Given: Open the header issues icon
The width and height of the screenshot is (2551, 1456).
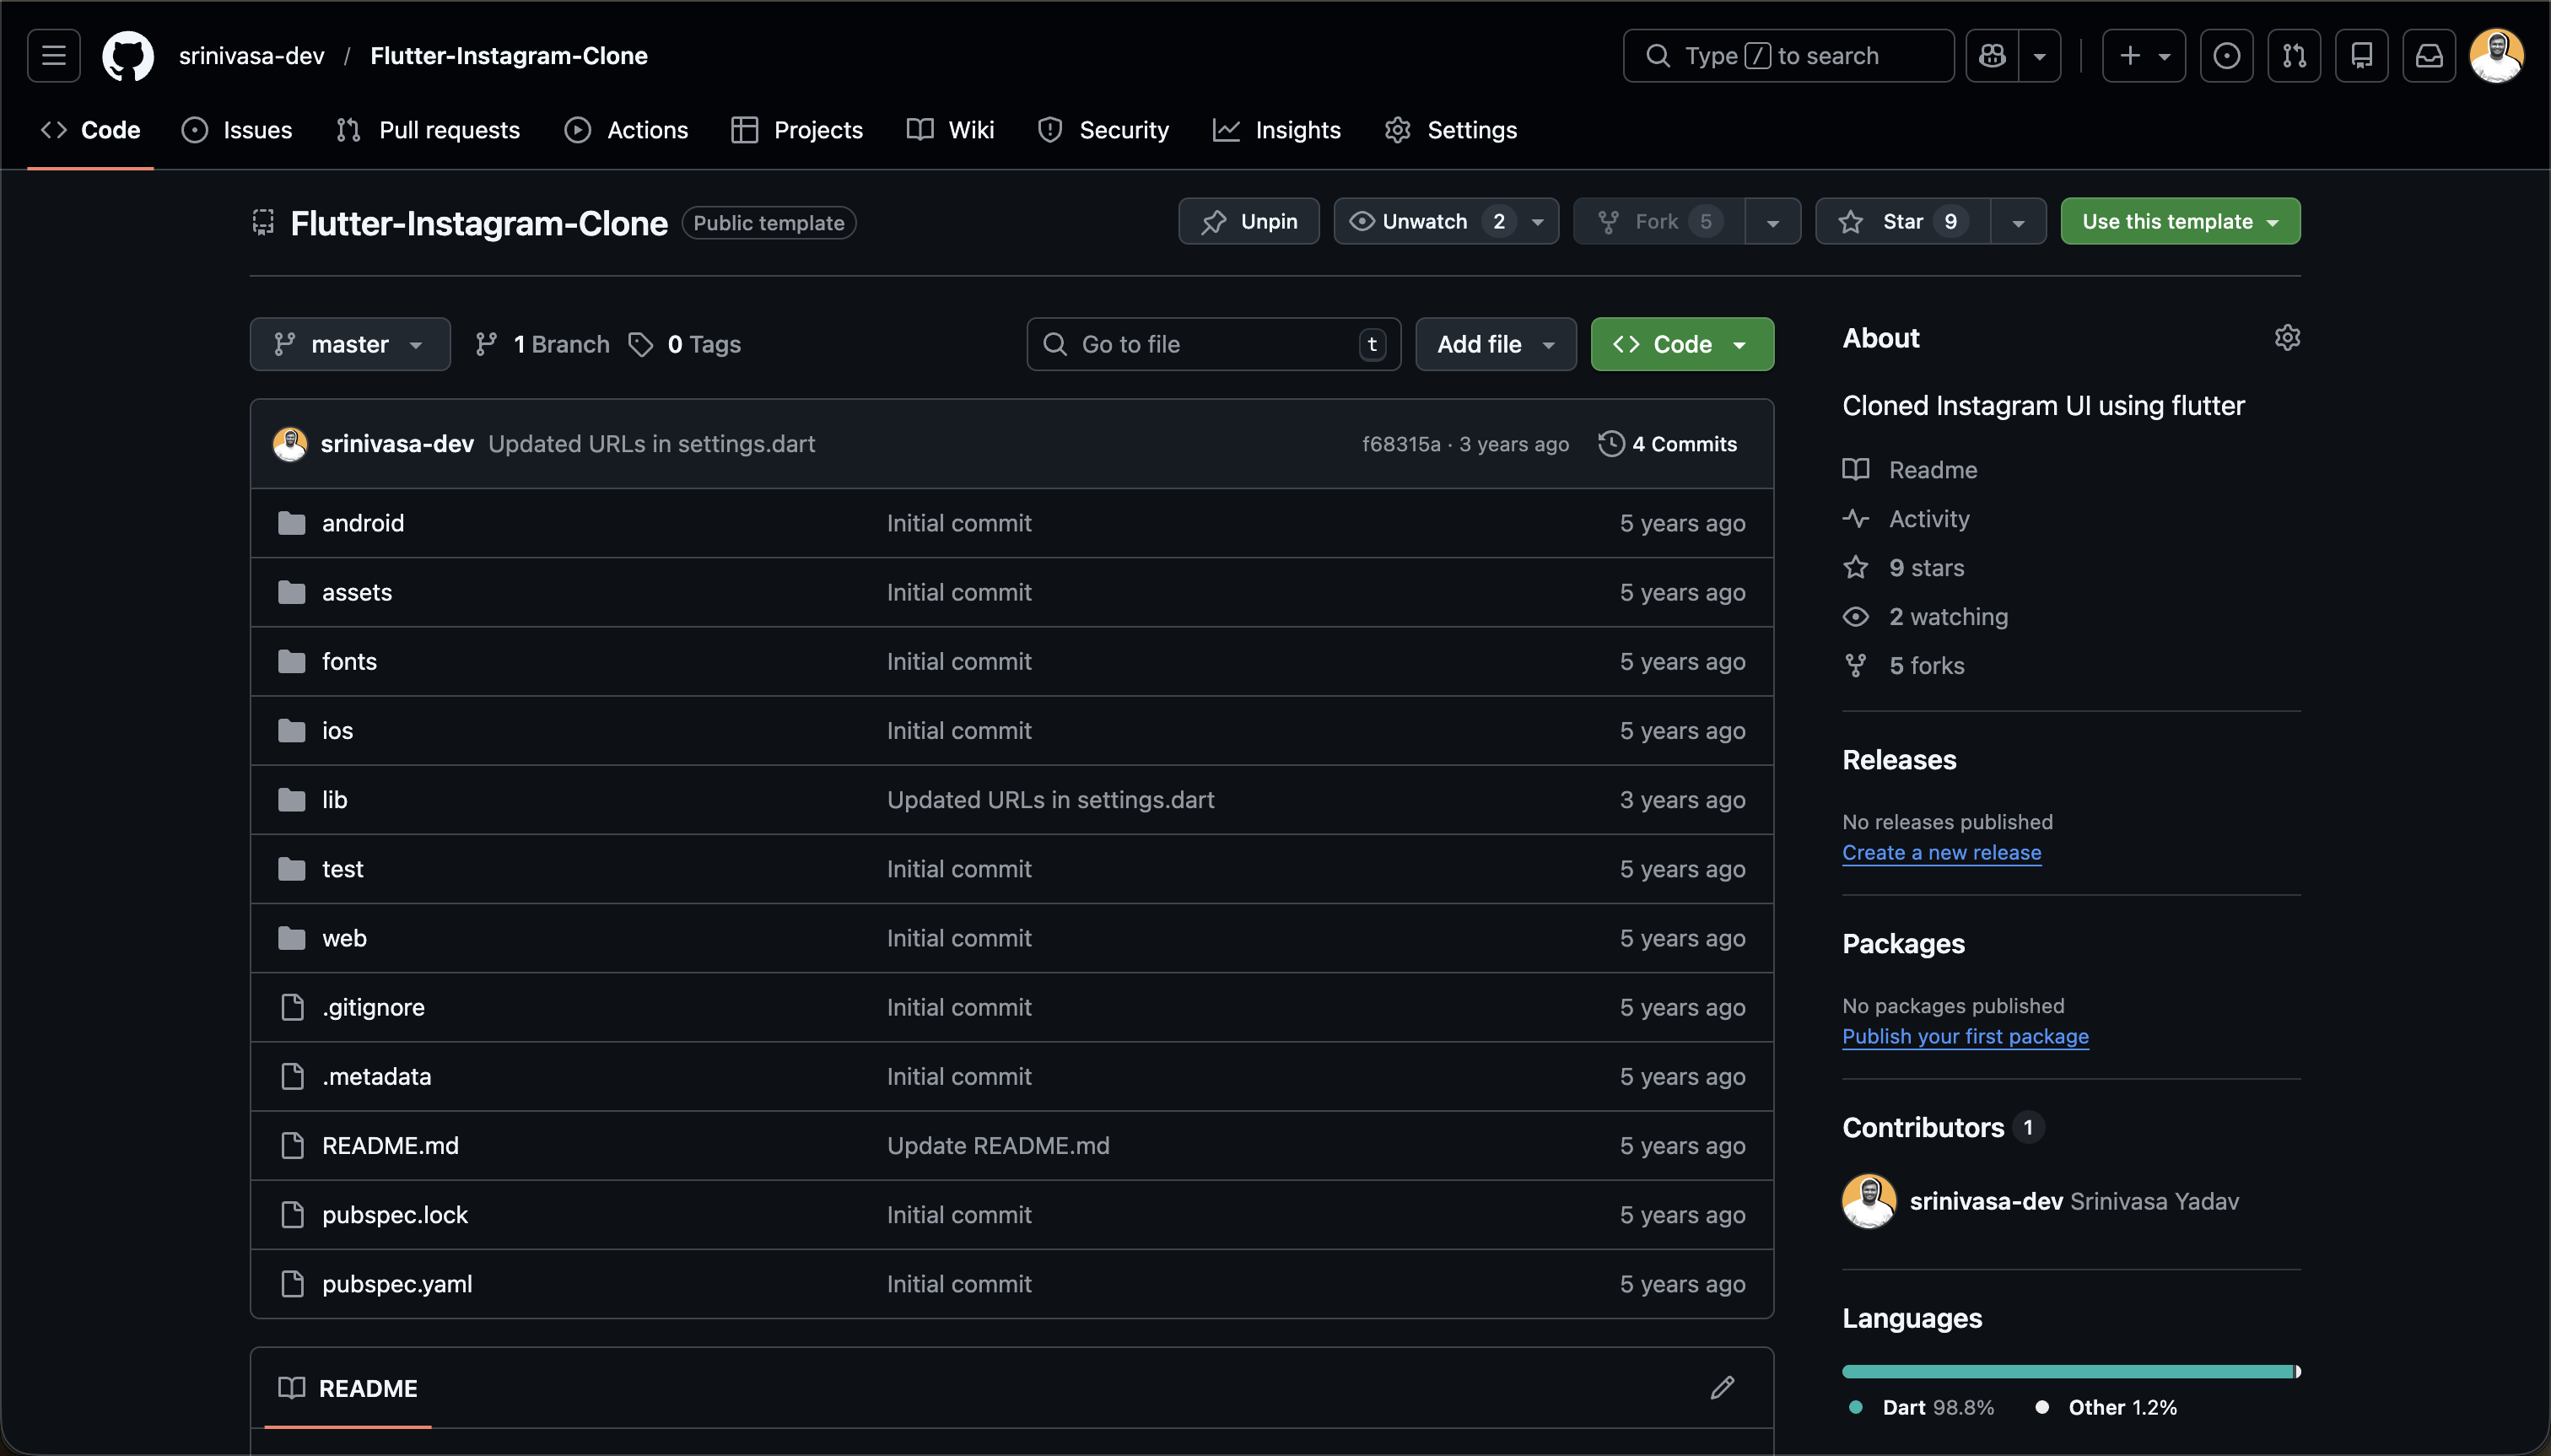Looking at the screenshot, I should pos(2226,56).
